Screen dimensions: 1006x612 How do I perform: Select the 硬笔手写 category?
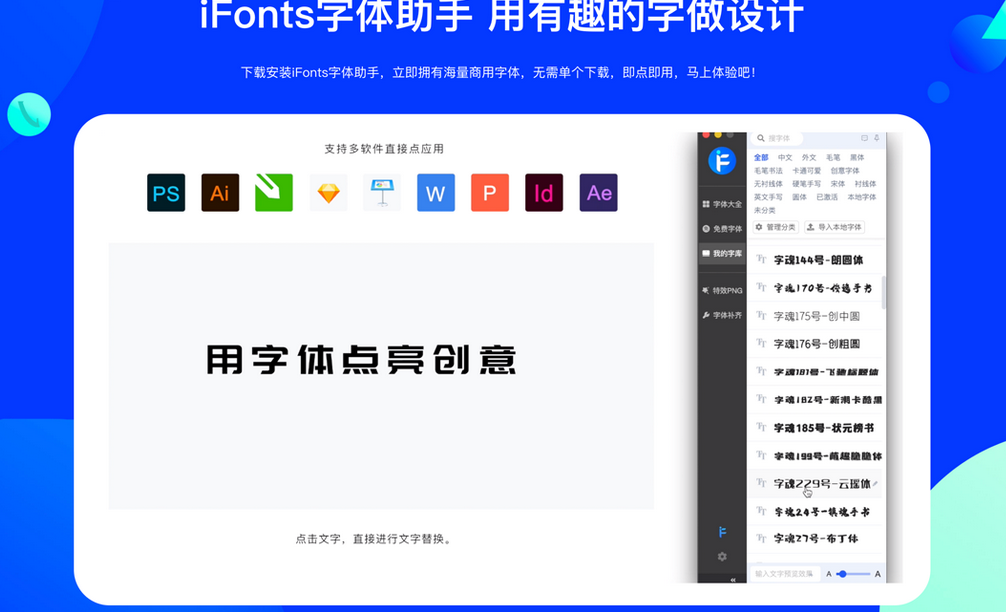click(806, 183)
